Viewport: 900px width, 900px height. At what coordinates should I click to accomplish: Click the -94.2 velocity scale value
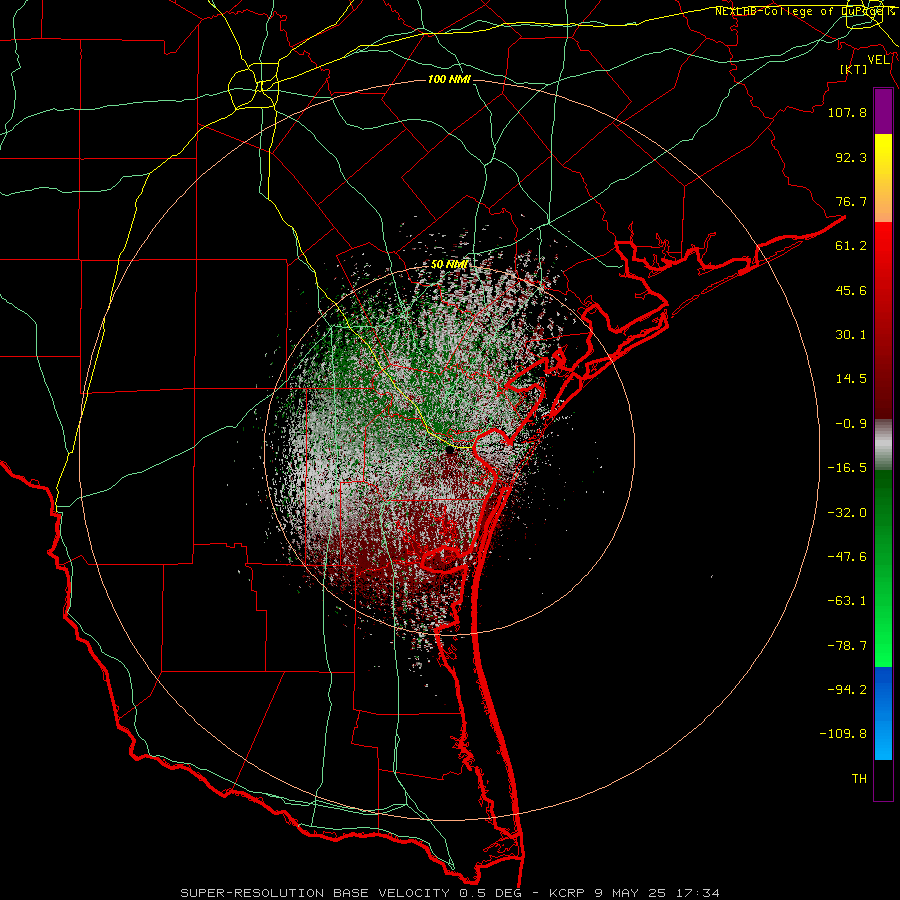pos(847,690)
